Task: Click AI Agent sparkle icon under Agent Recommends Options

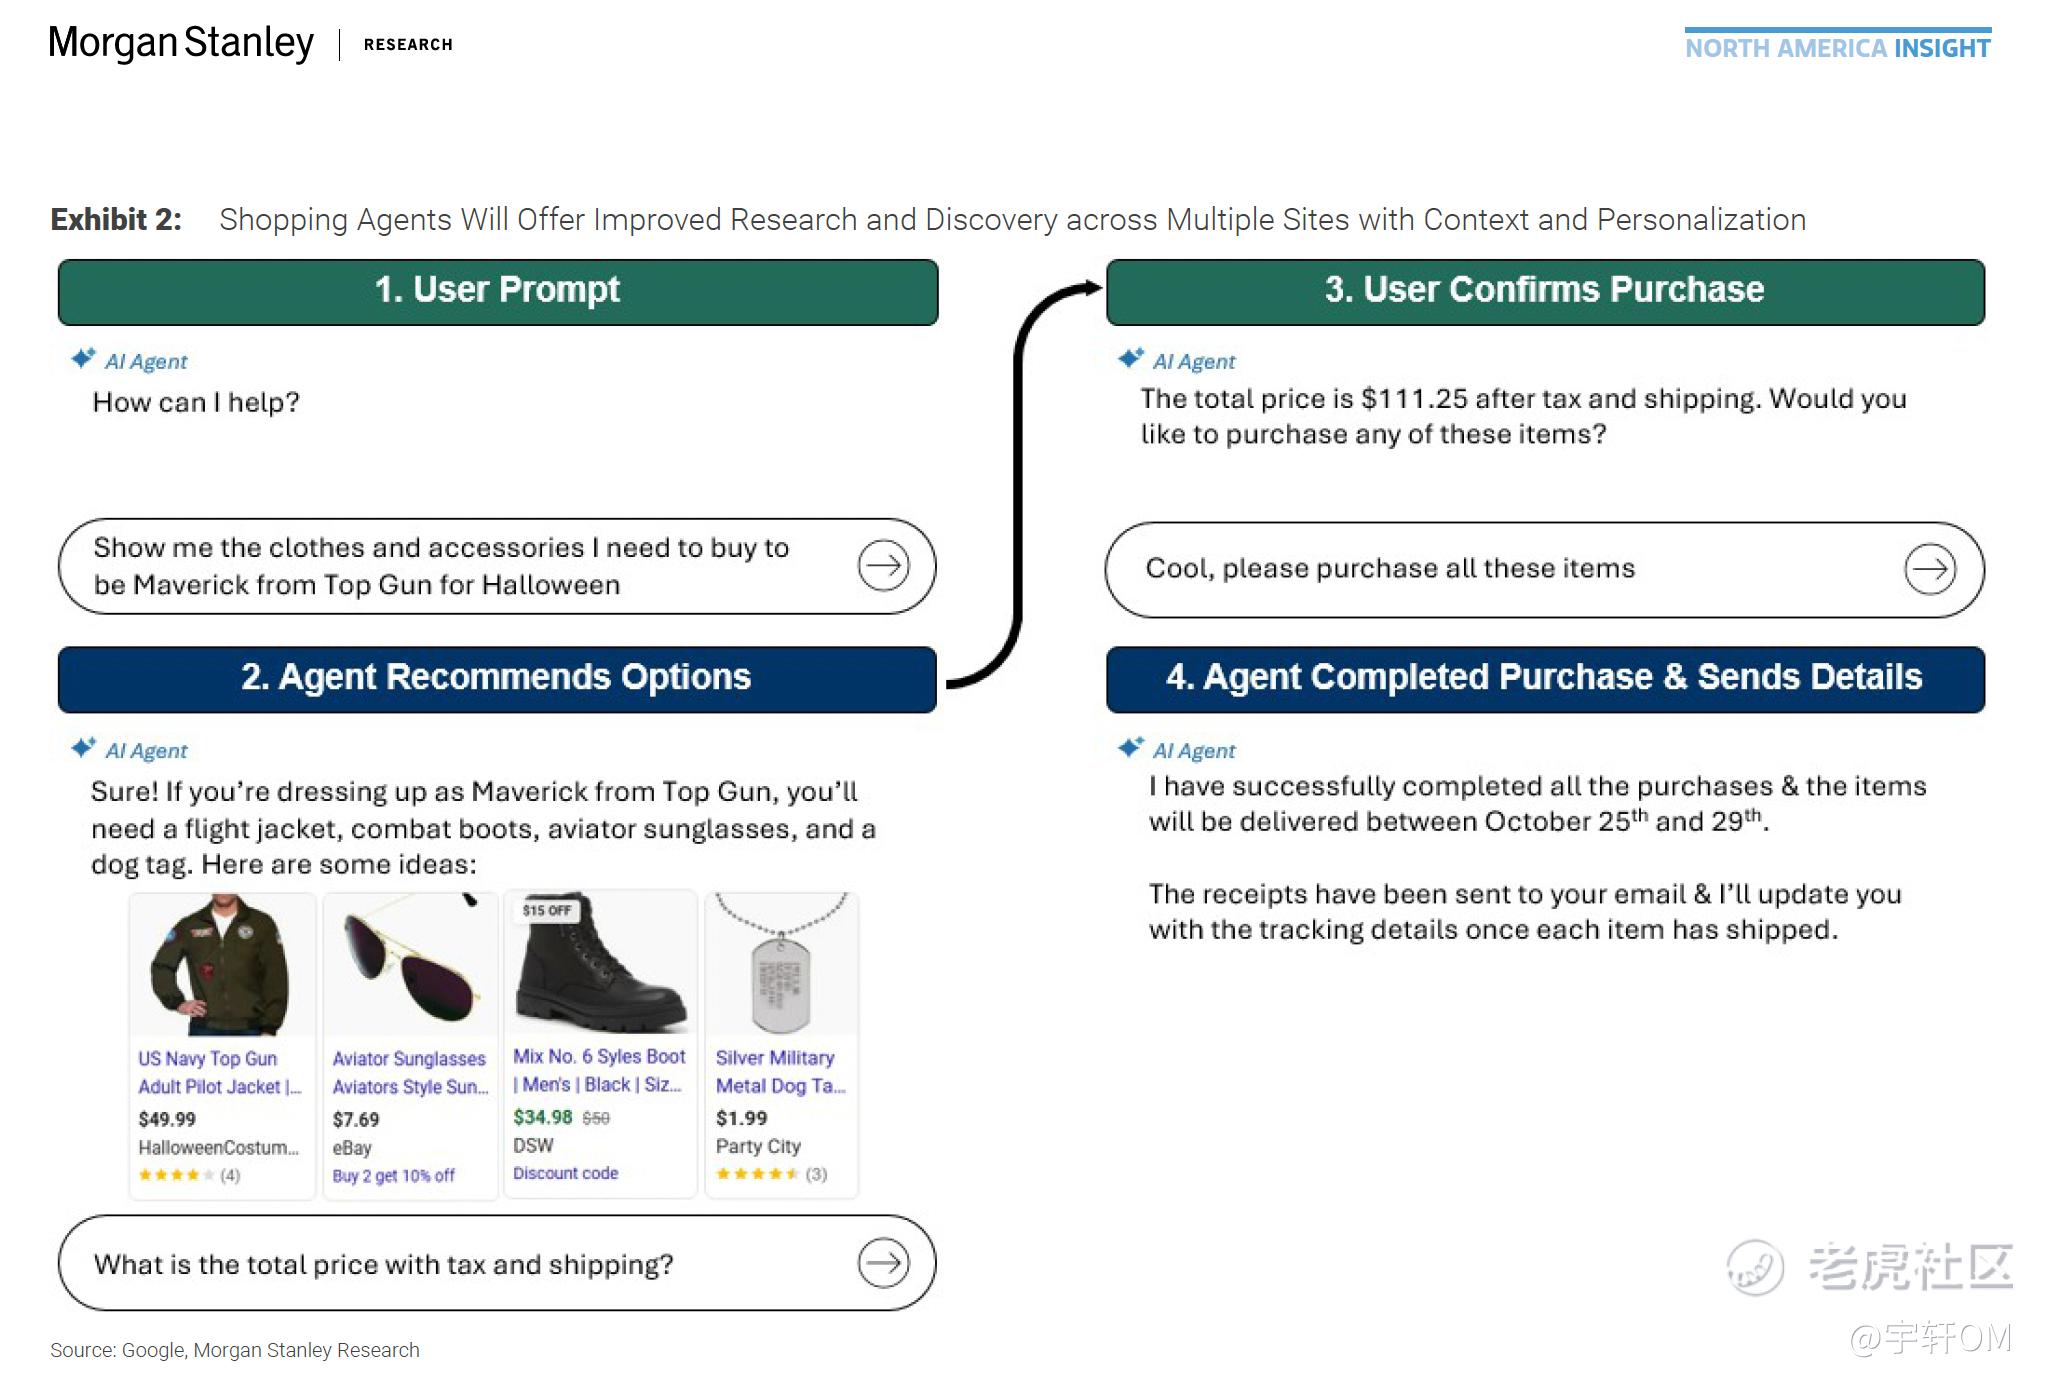Action: 83,748
